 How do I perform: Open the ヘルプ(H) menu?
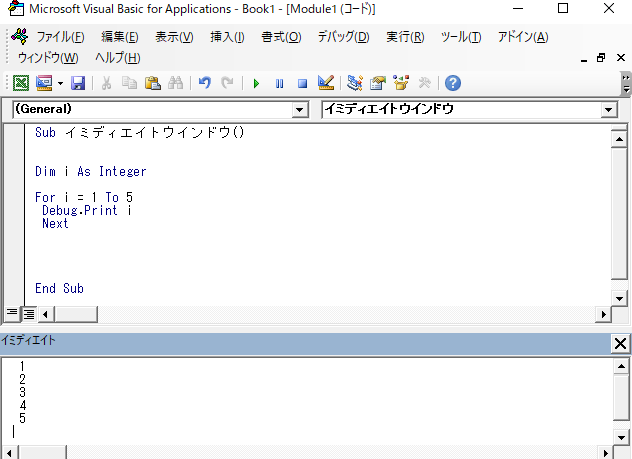tap(118, 58)
